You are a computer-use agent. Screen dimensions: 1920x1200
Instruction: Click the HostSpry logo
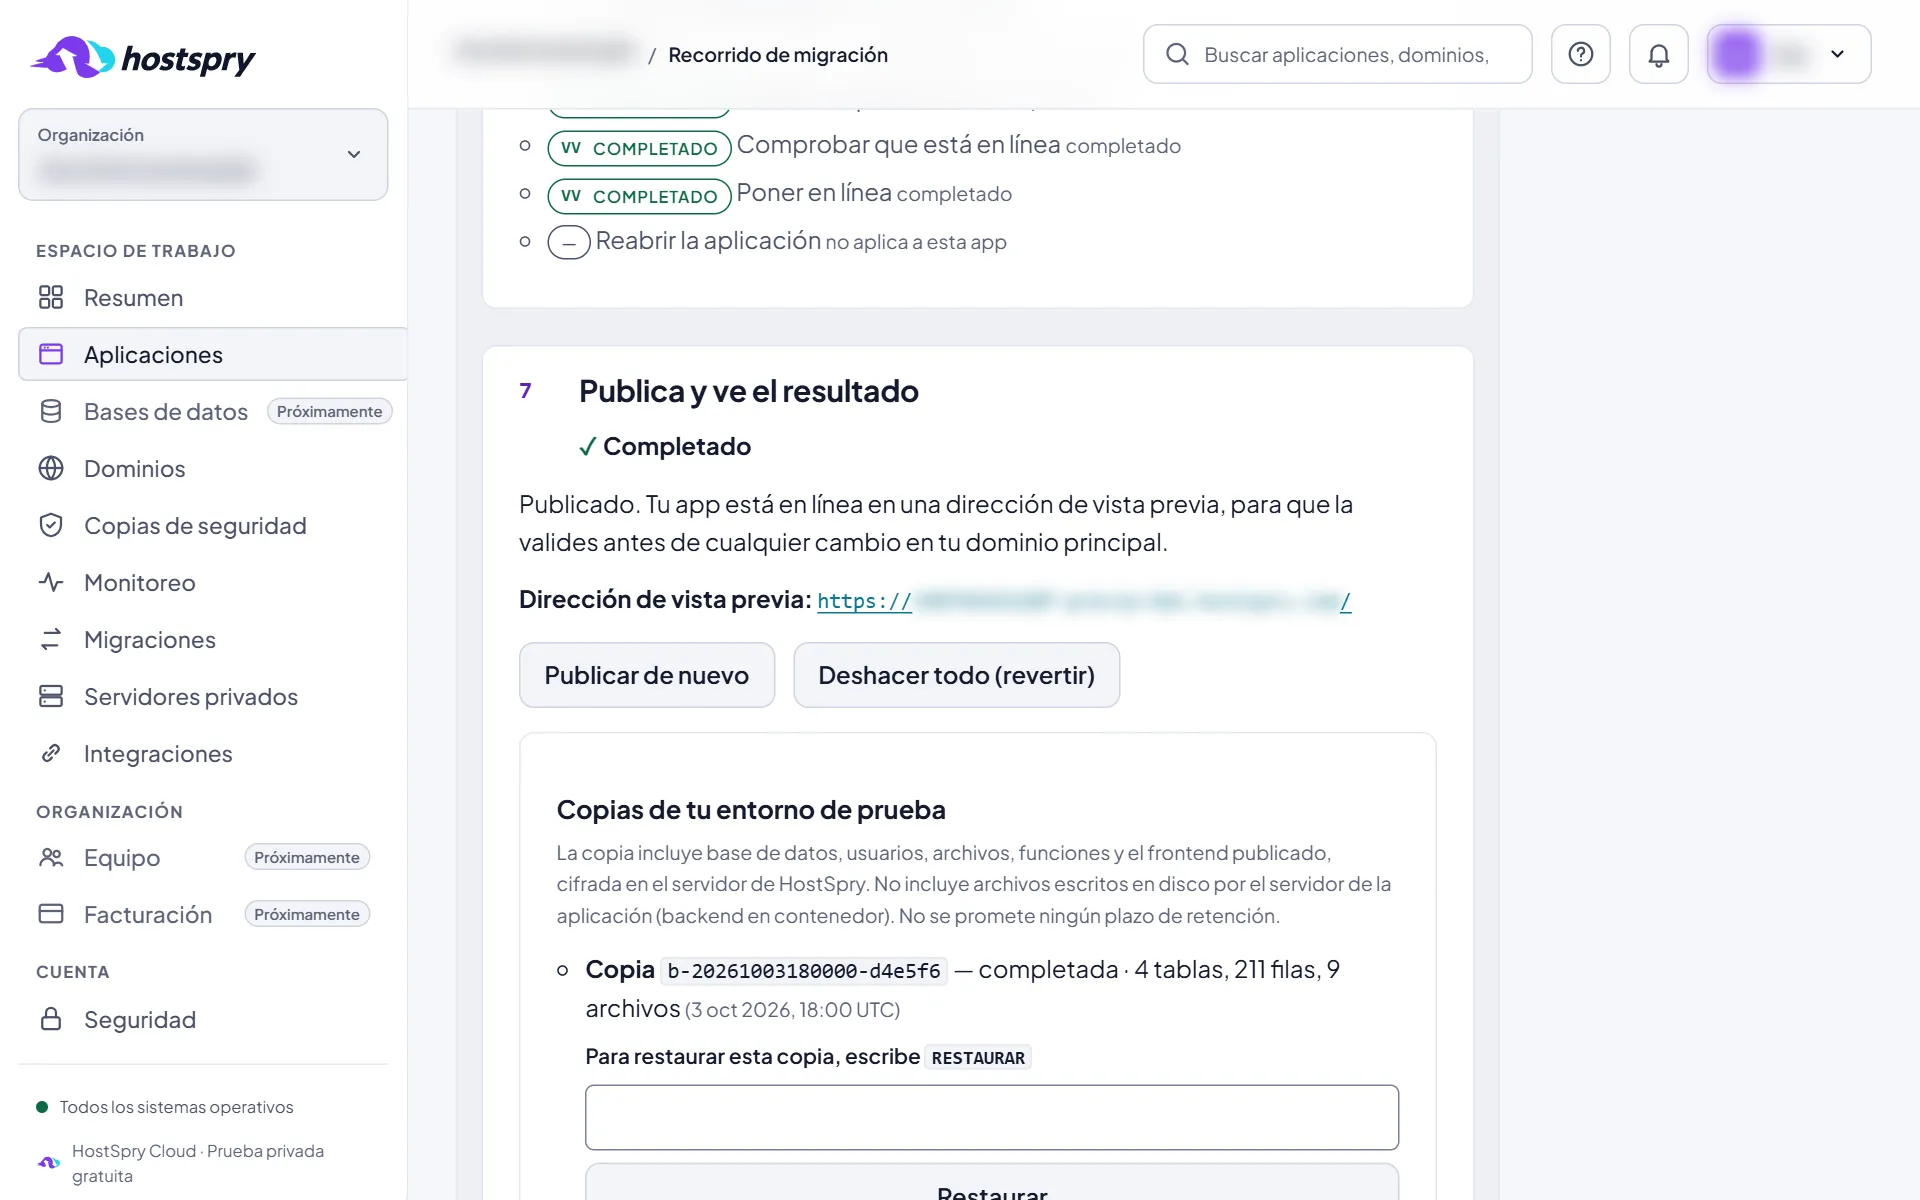[143, 58]
